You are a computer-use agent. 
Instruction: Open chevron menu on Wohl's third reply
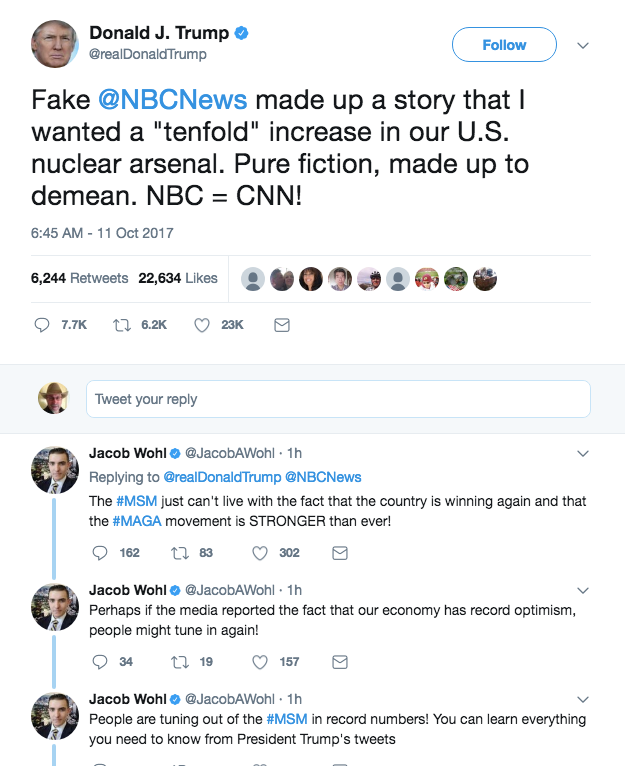(584, 699)
